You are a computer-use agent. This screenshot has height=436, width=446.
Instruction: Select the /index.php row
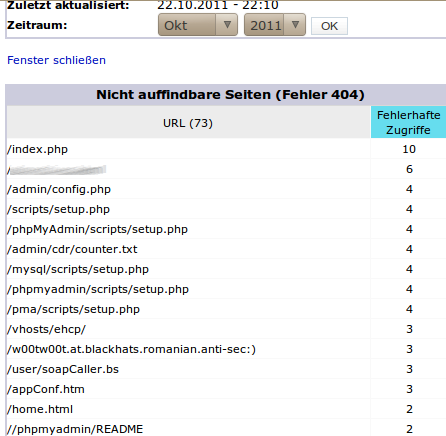[226, 149]
